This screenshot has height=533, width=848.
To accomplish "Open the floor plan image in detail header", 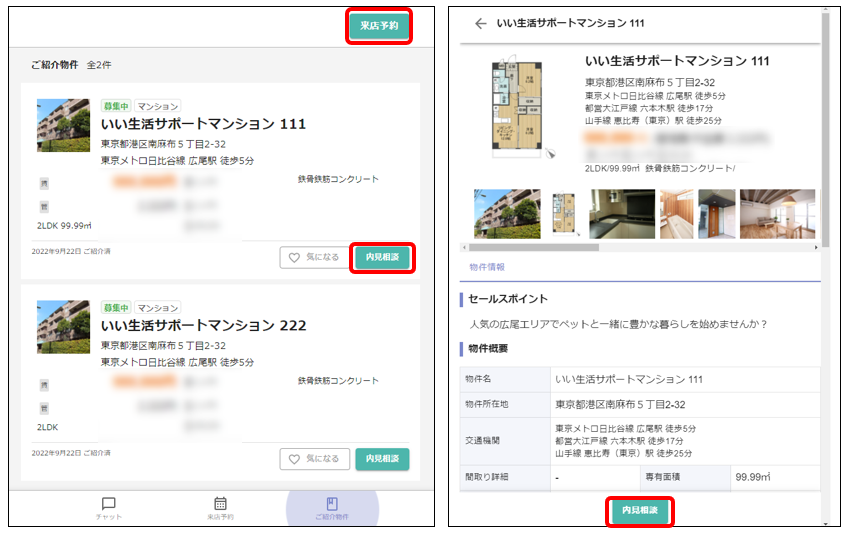I will click(517, 106).
